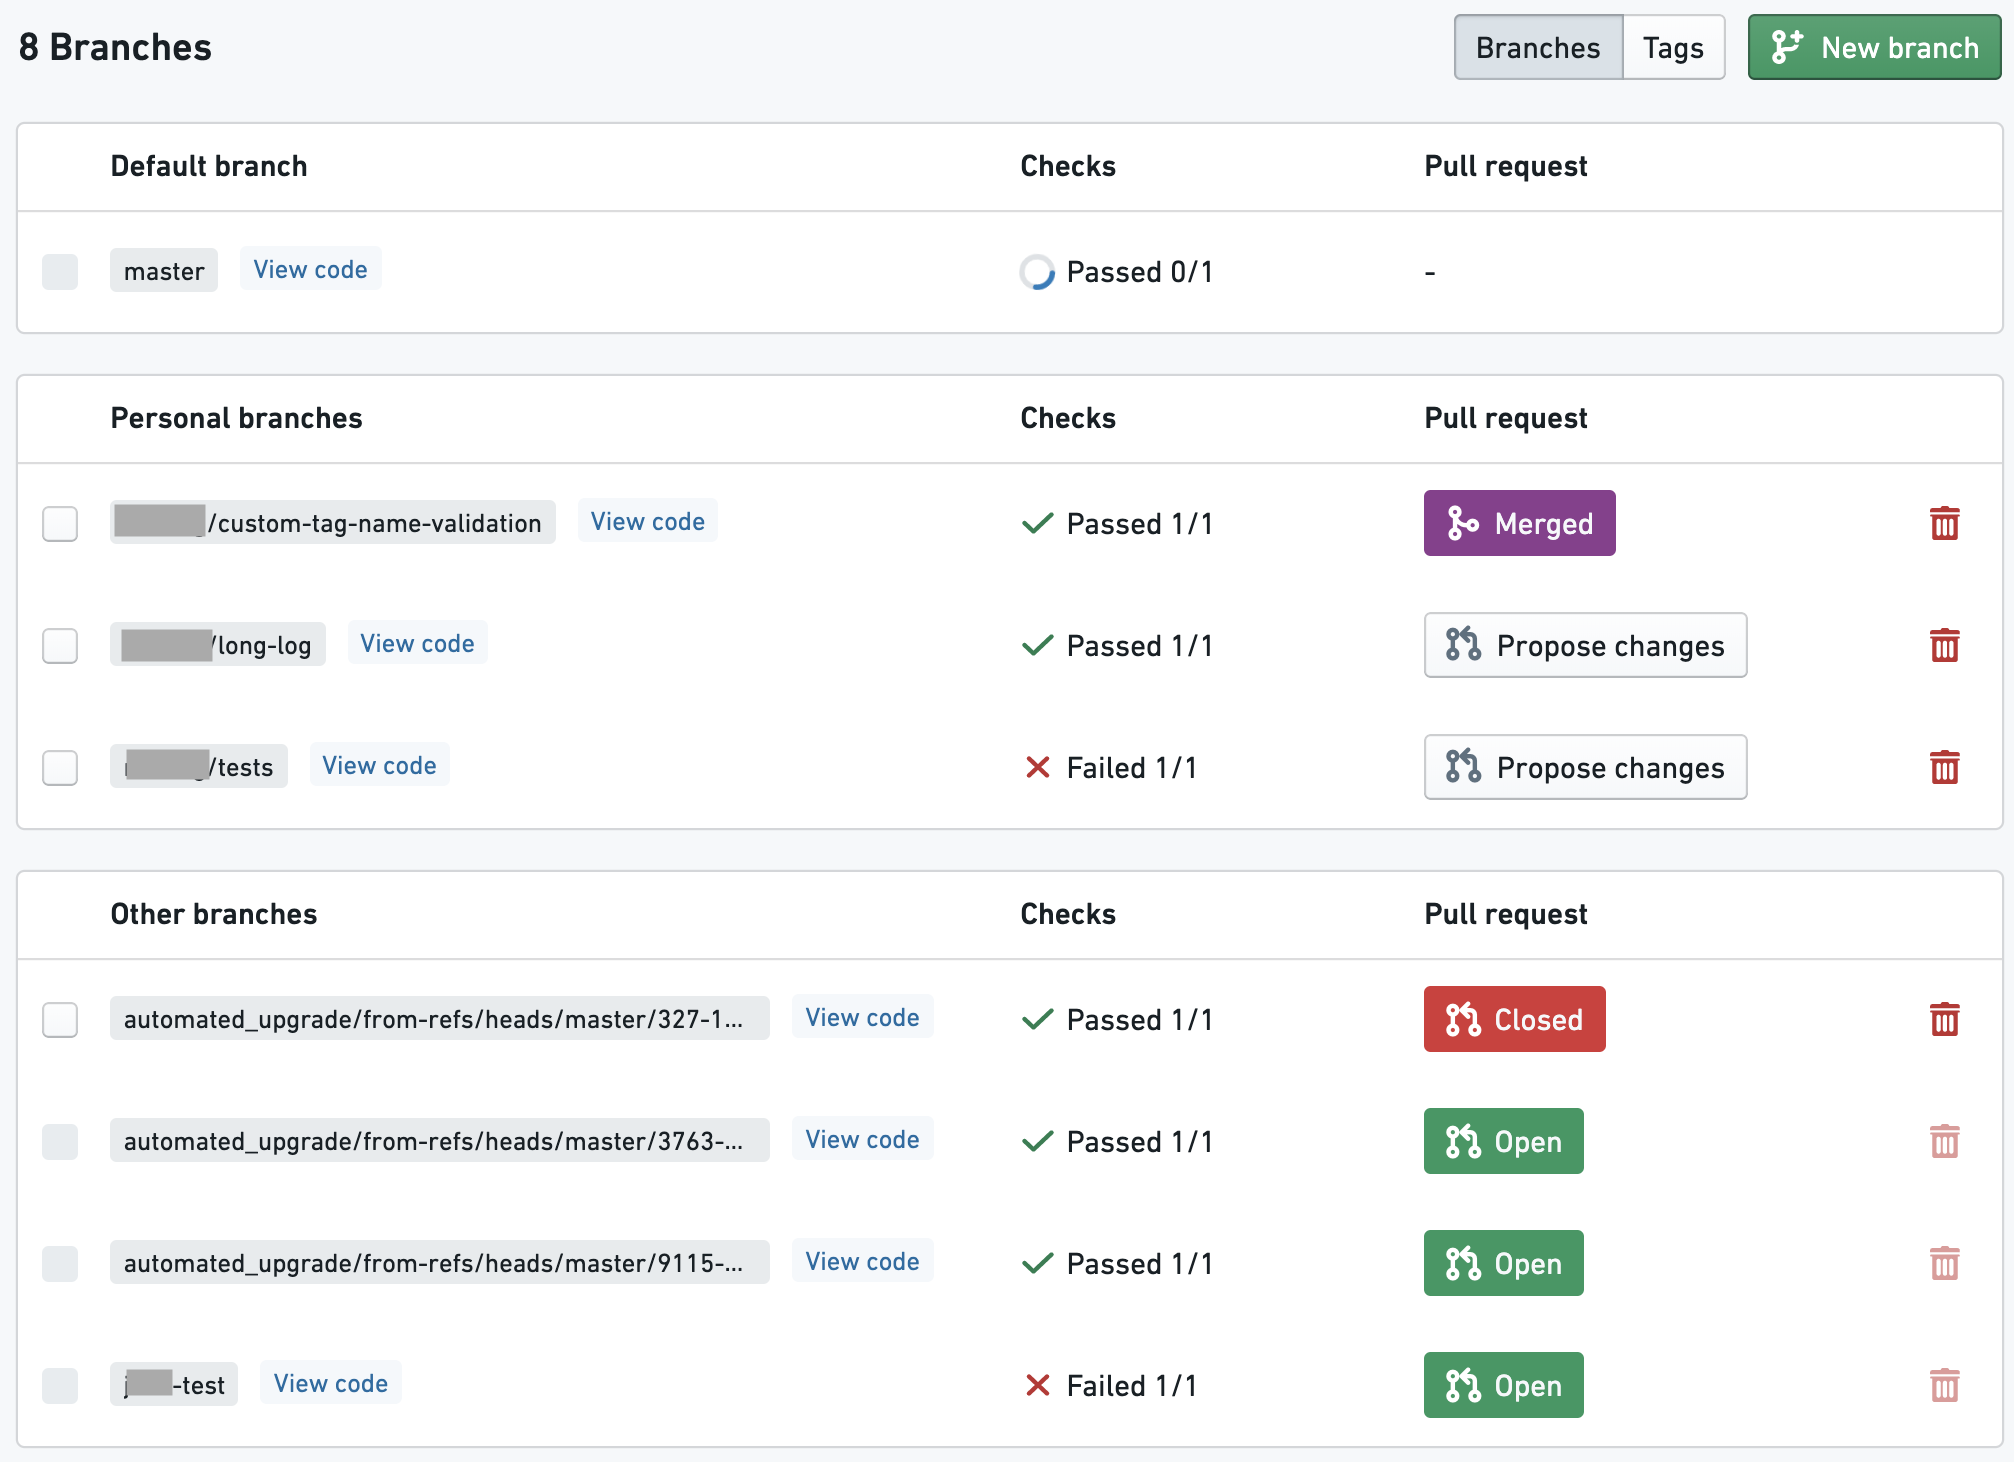This screenshot has height=1462, width=2014.
Task: Select the Branches tab
Action: tap(1538, 47)
